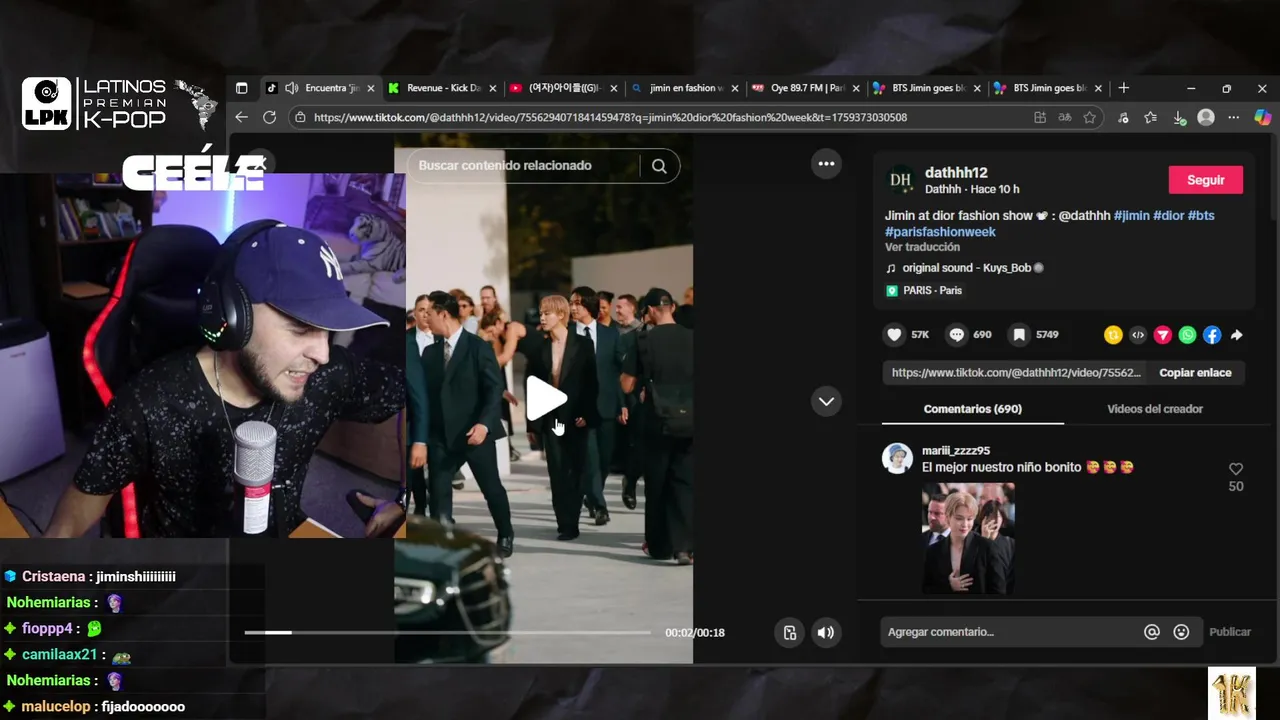Open a new browser tab

[x=1124, y=88]
